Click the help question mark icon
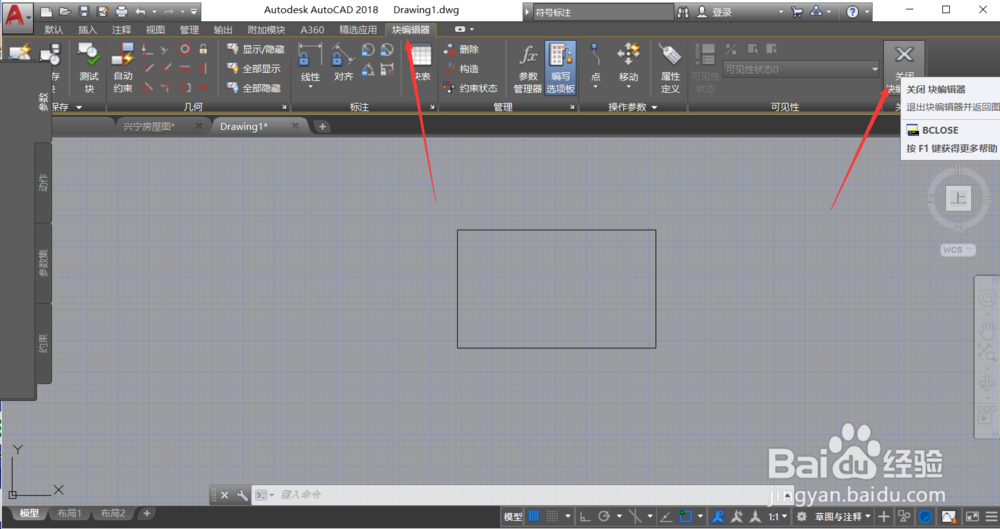The image size is (1000, 529). point(852,11)
